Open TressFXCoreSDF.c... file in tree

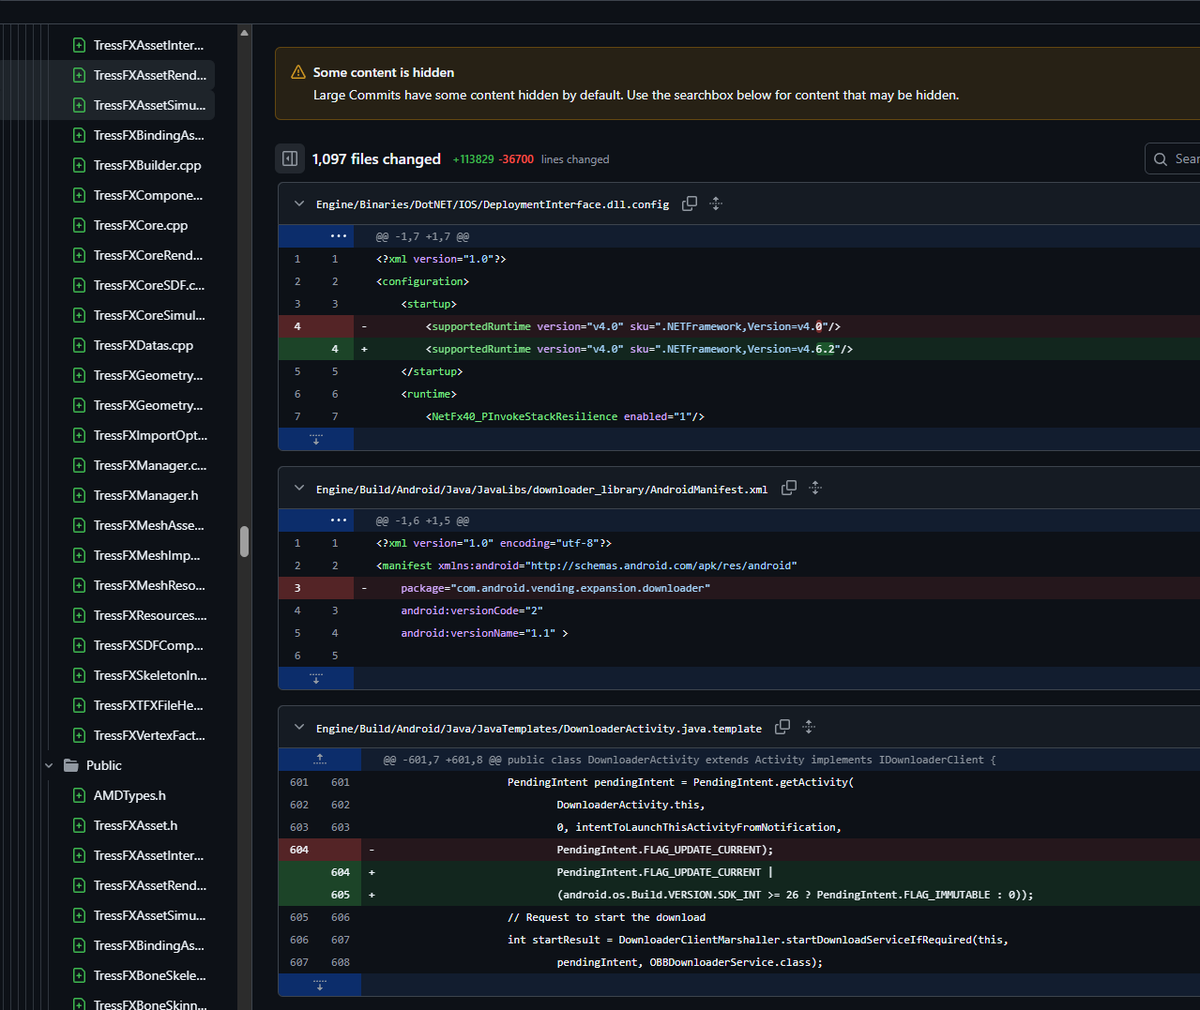coord(148,285)
